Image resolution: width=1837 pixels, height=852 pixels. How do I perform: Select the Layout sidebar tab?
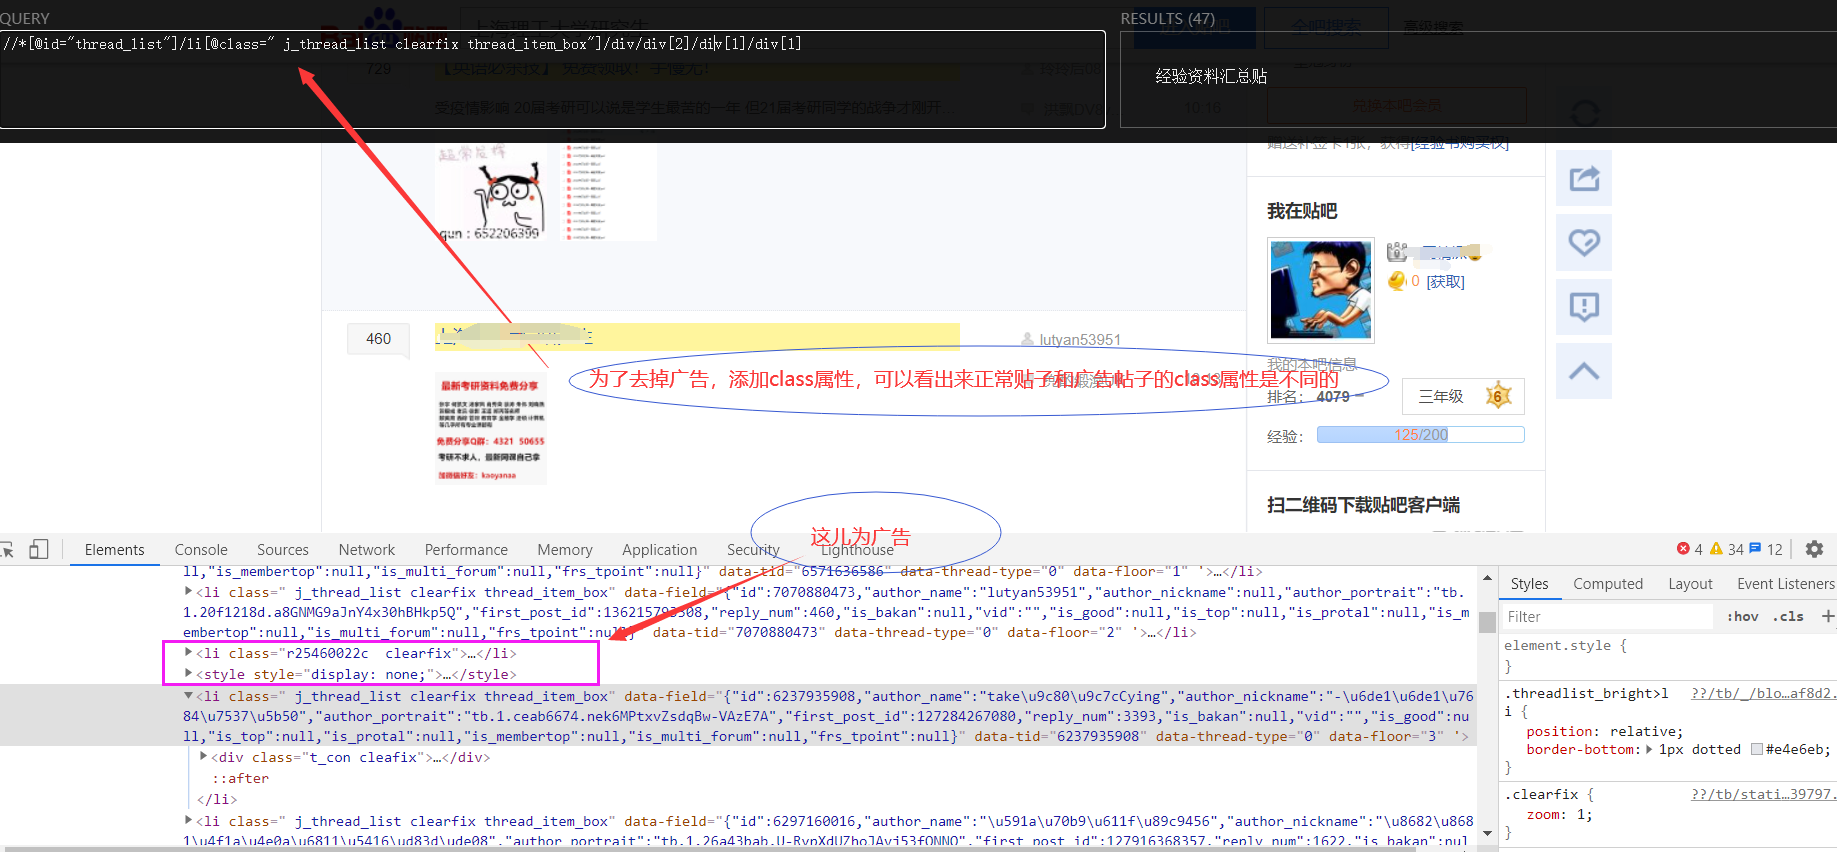tap(1690, 584)
